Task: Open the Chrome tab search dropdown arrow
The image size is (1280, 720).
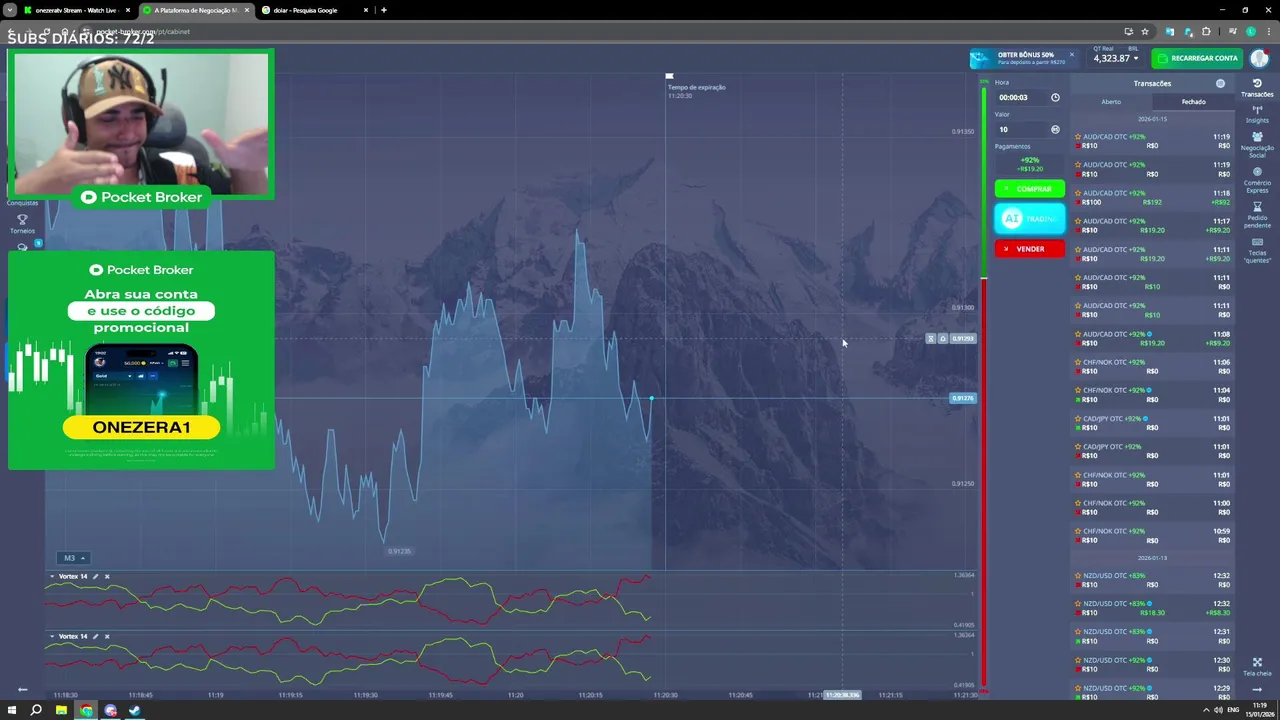Action: tap(10, 10)
